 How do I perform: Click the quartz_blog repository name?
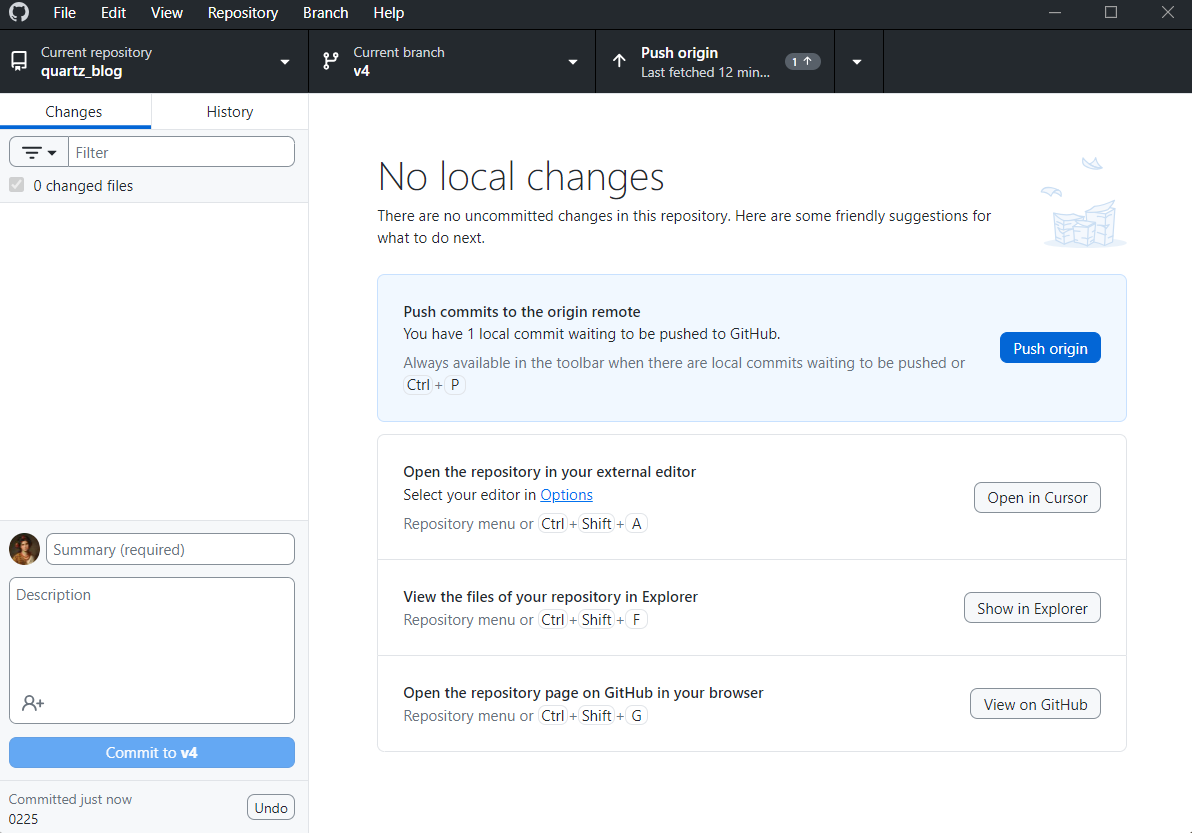[x=81, y=71]
